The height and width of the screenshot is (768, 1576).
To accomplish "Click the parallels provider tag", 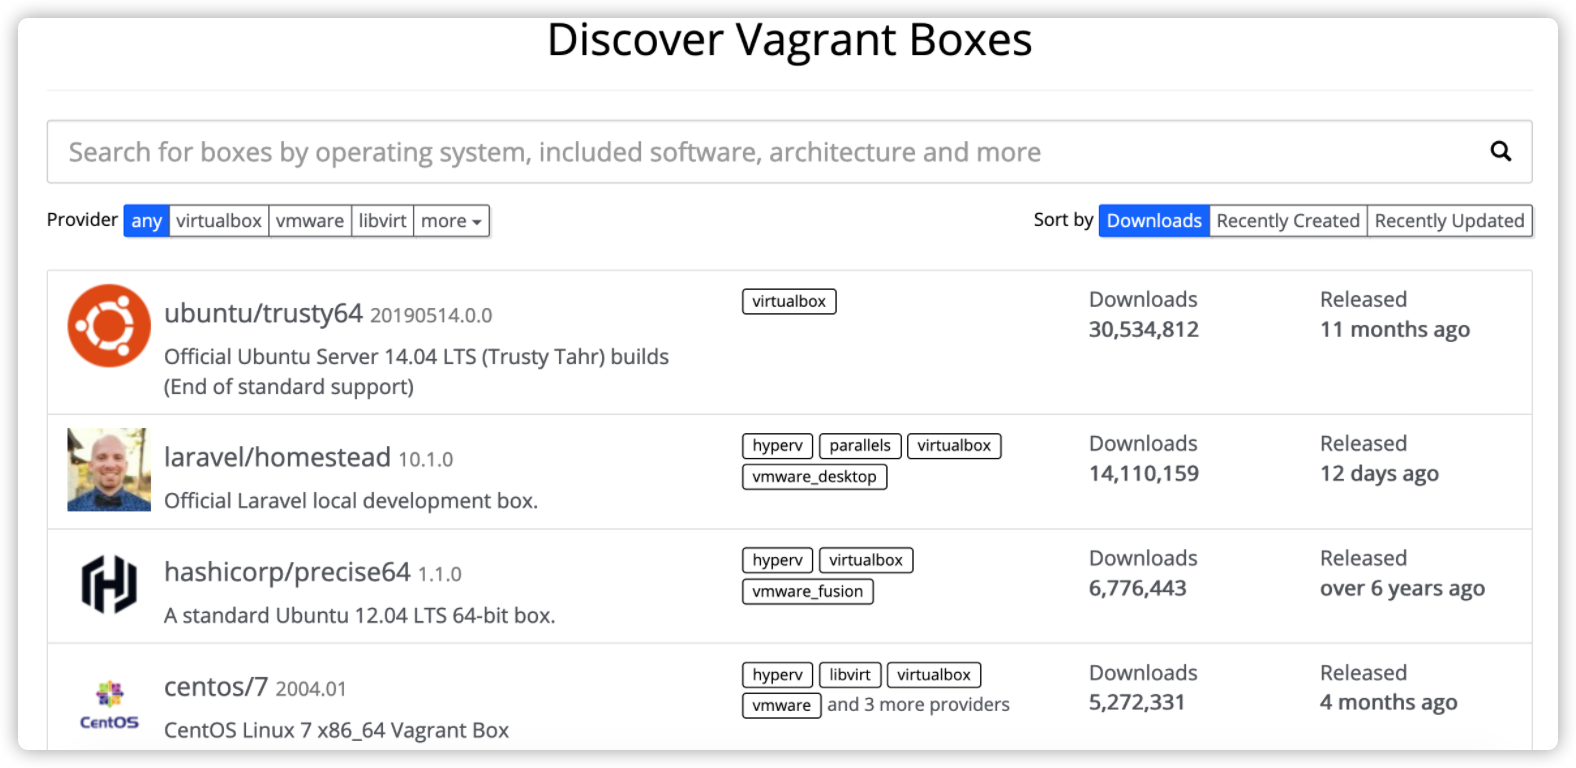I will tap(860, 446).
